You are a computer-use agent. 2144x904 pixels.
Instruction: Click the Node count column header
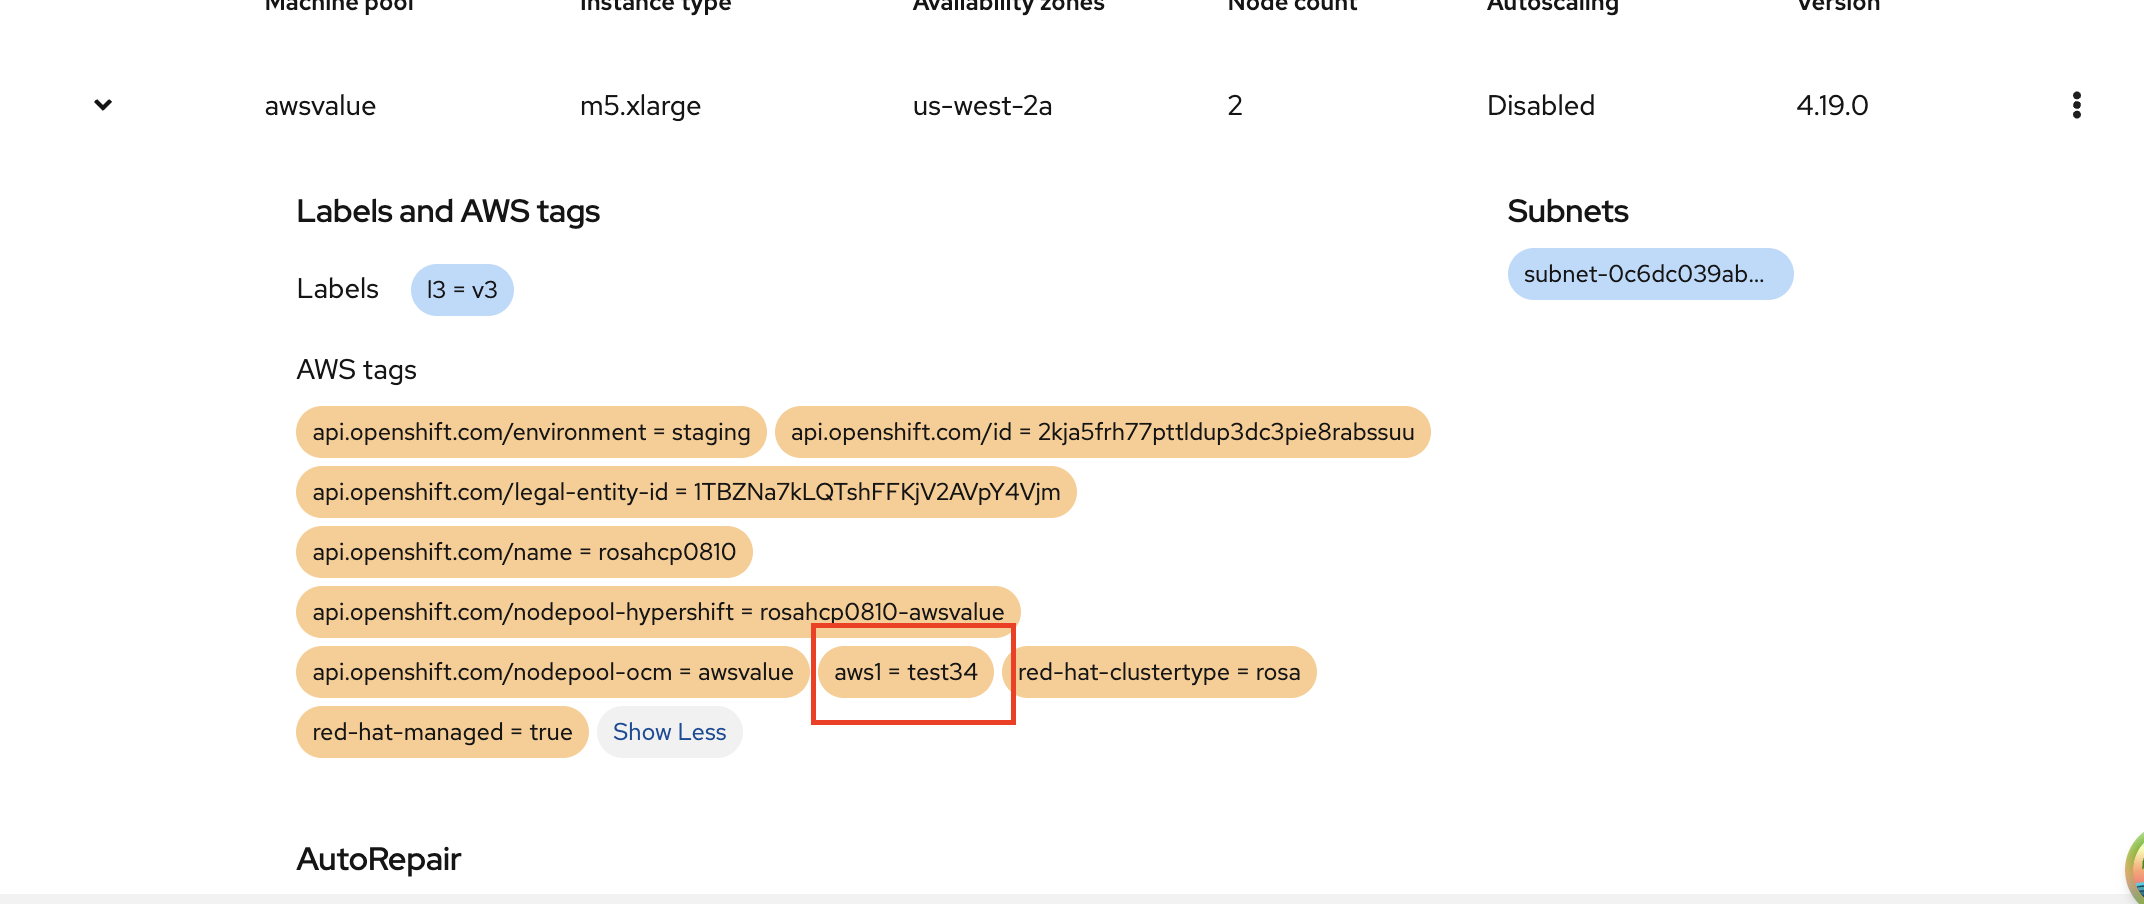(1292, 5)
